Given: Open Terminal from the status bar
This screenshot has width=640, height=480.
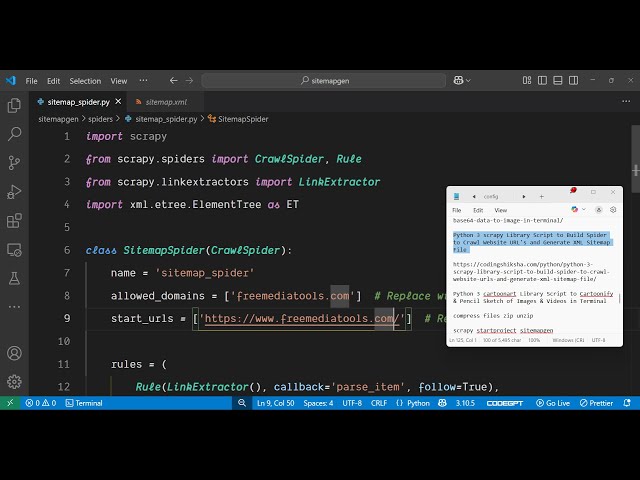Looking at the screenshot, I should (84, 403).
